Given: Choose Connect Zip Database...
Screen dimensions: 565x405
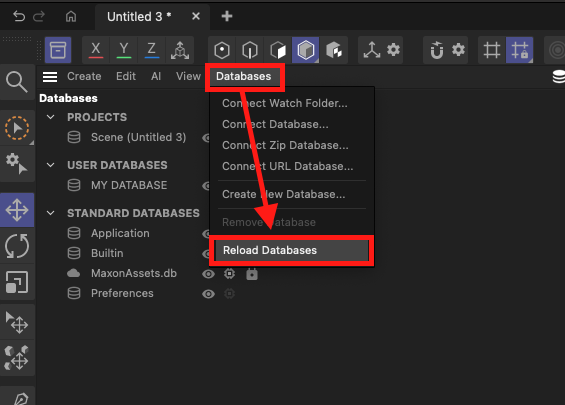Looking at the screenshot, I should 285,145.
